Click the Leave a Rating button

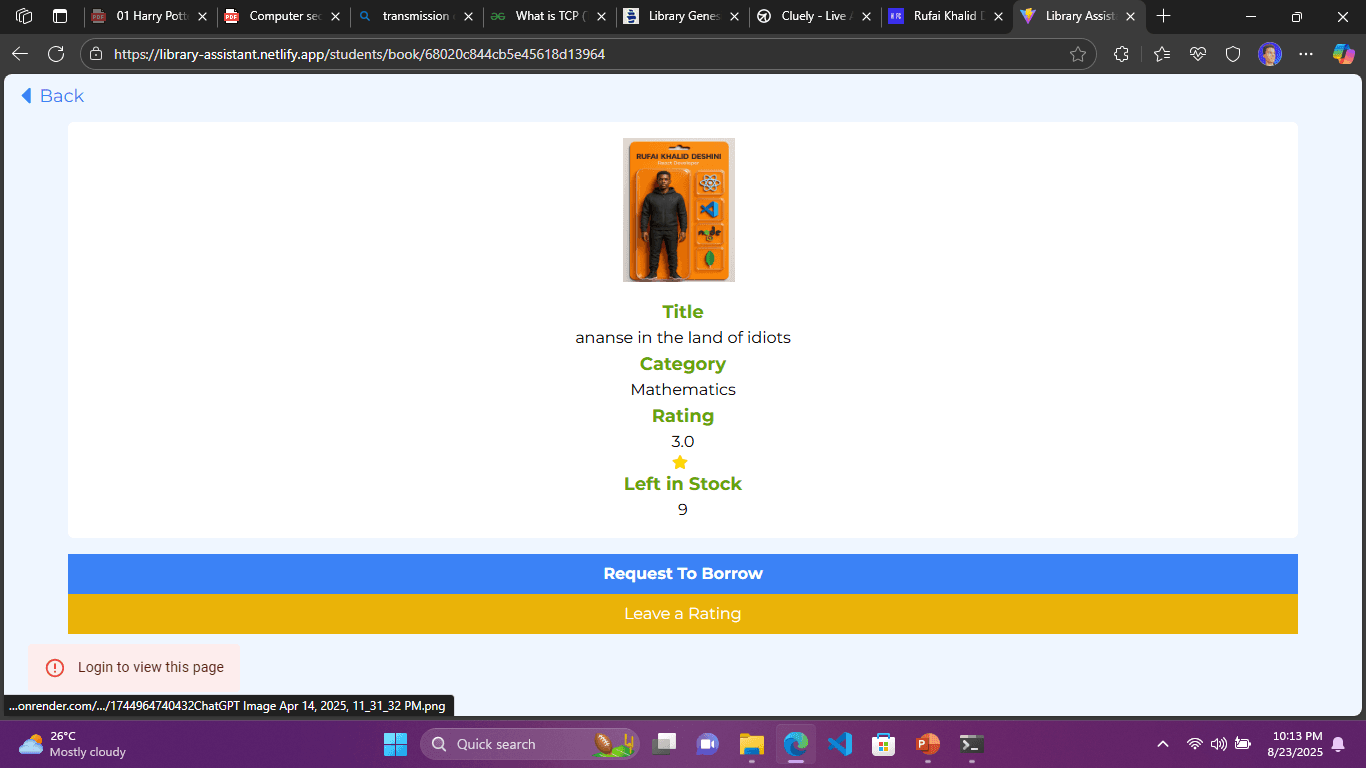point(683,614)
